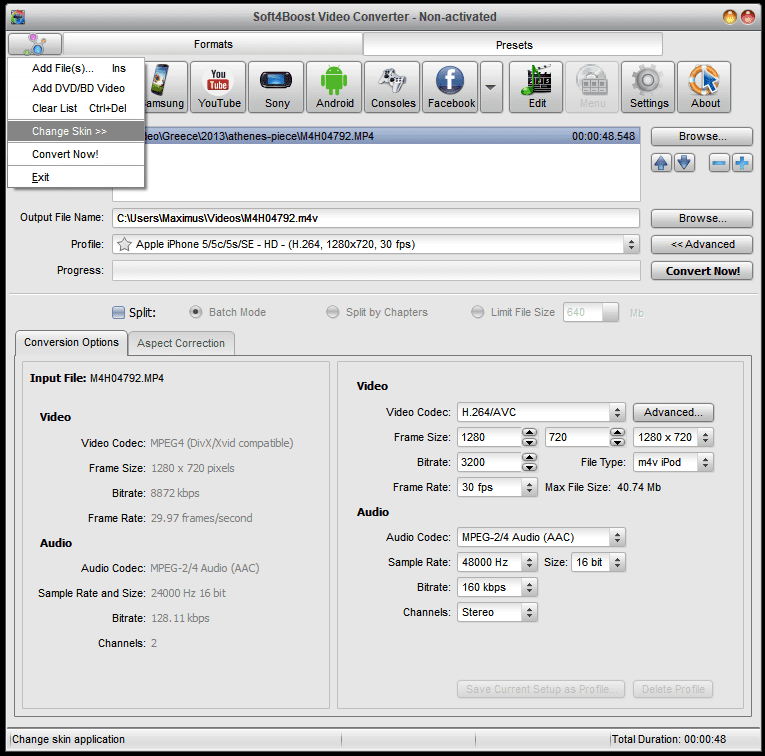Image resolution: width=765 pixels, height=756 pixels.
Task: Open audio Bitrate 160 kbps dropdown
Action: pyautogui.click(x=529, y=587)
